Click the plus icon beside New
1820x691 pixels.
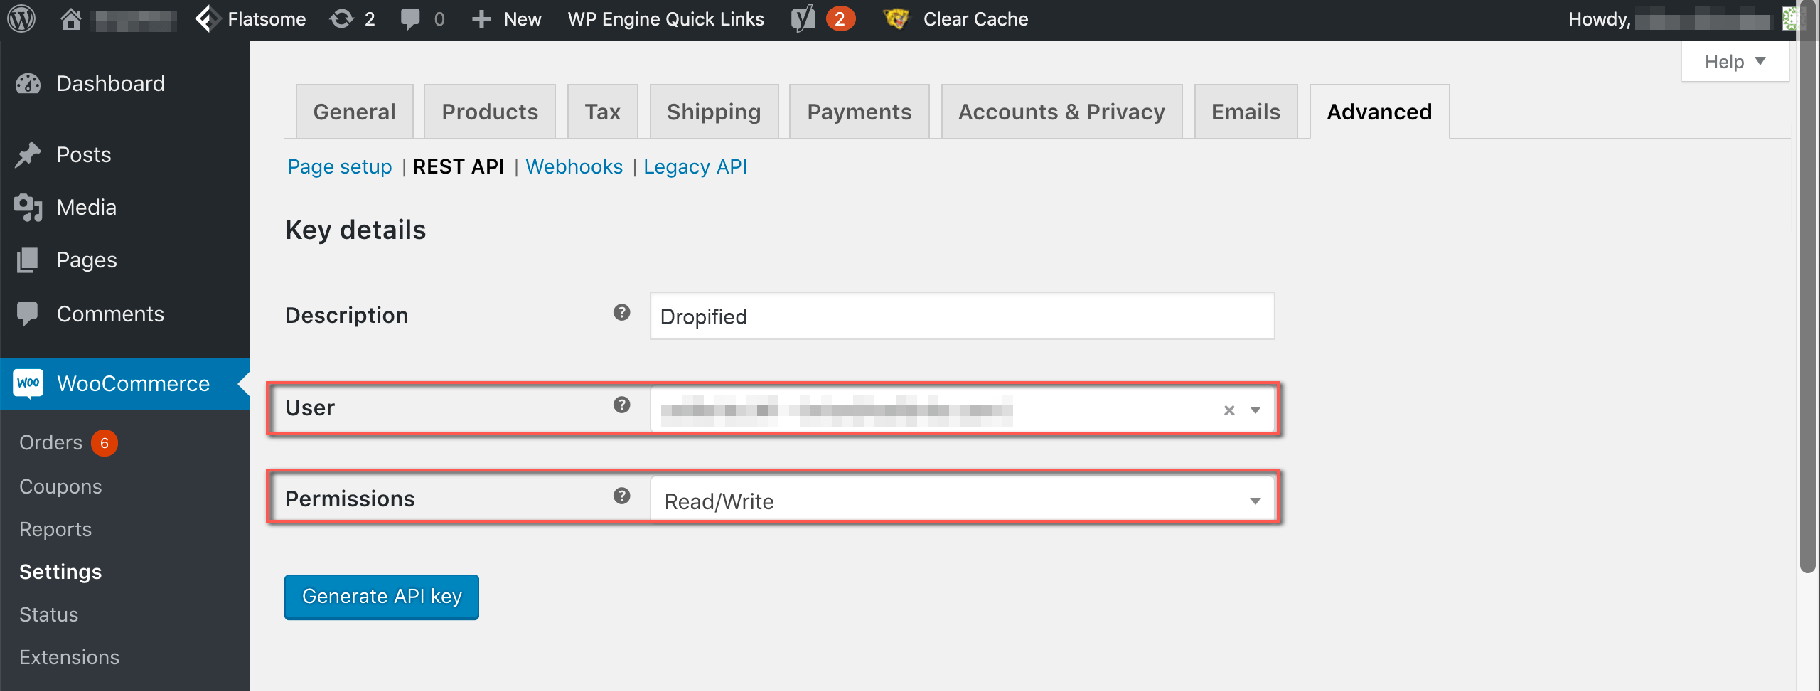[x=481, y=19]
